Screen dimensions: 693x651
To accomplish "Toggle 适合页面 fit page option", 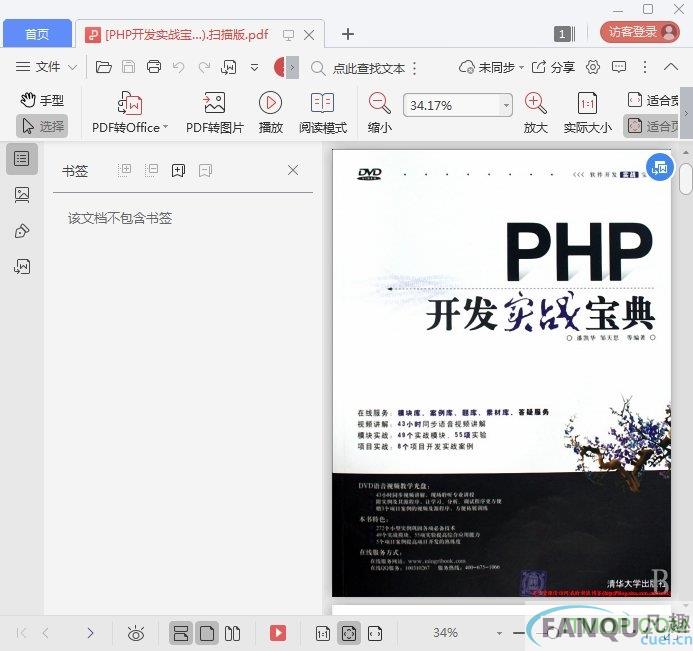I will tap(651, 126).
